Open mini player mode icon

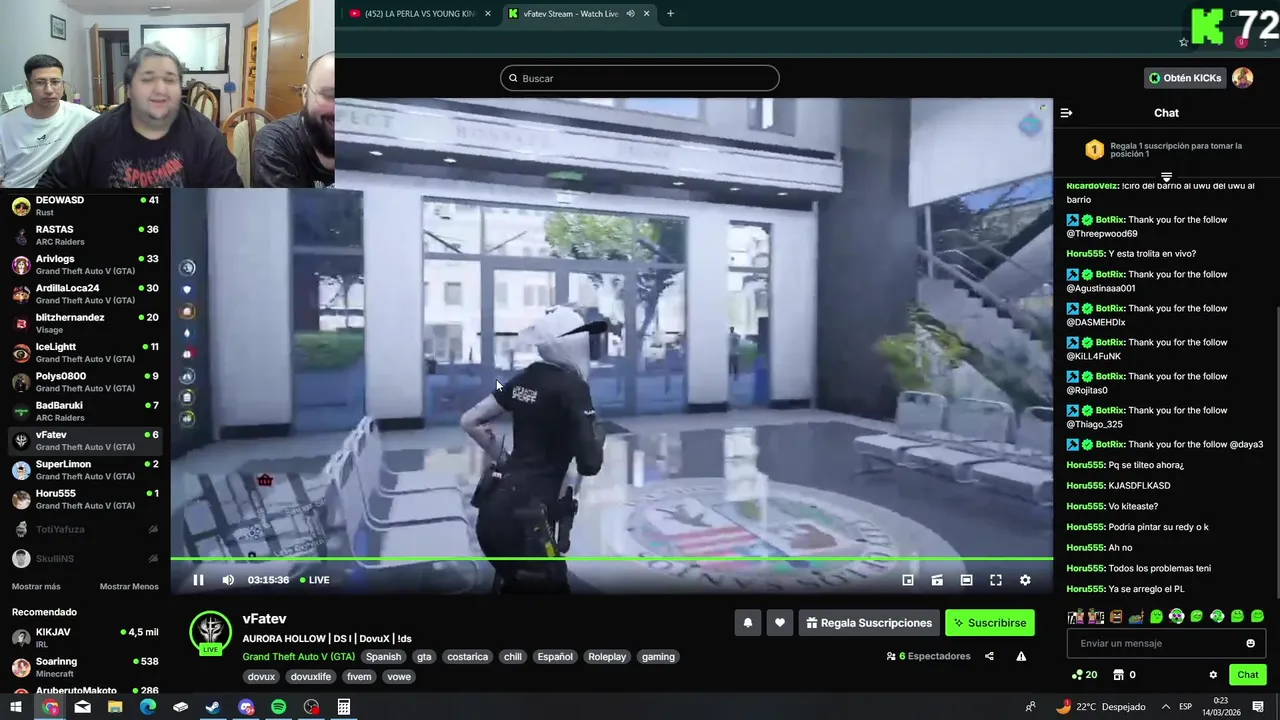[908, 580]
